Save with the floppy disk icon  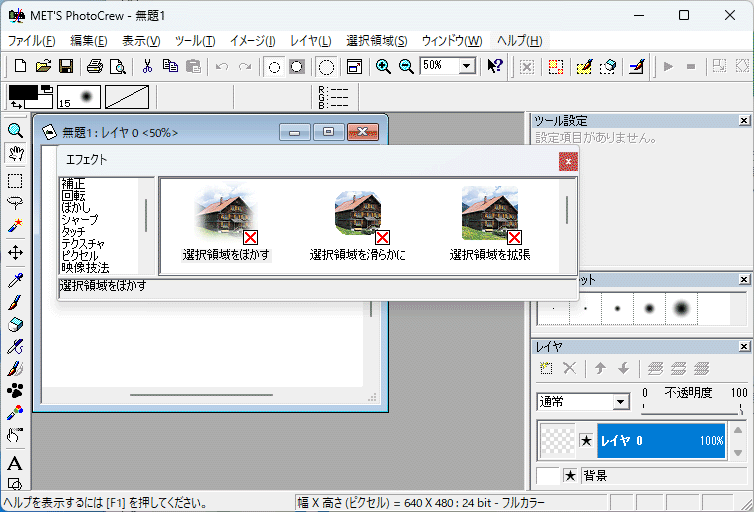tap(66, 66)
